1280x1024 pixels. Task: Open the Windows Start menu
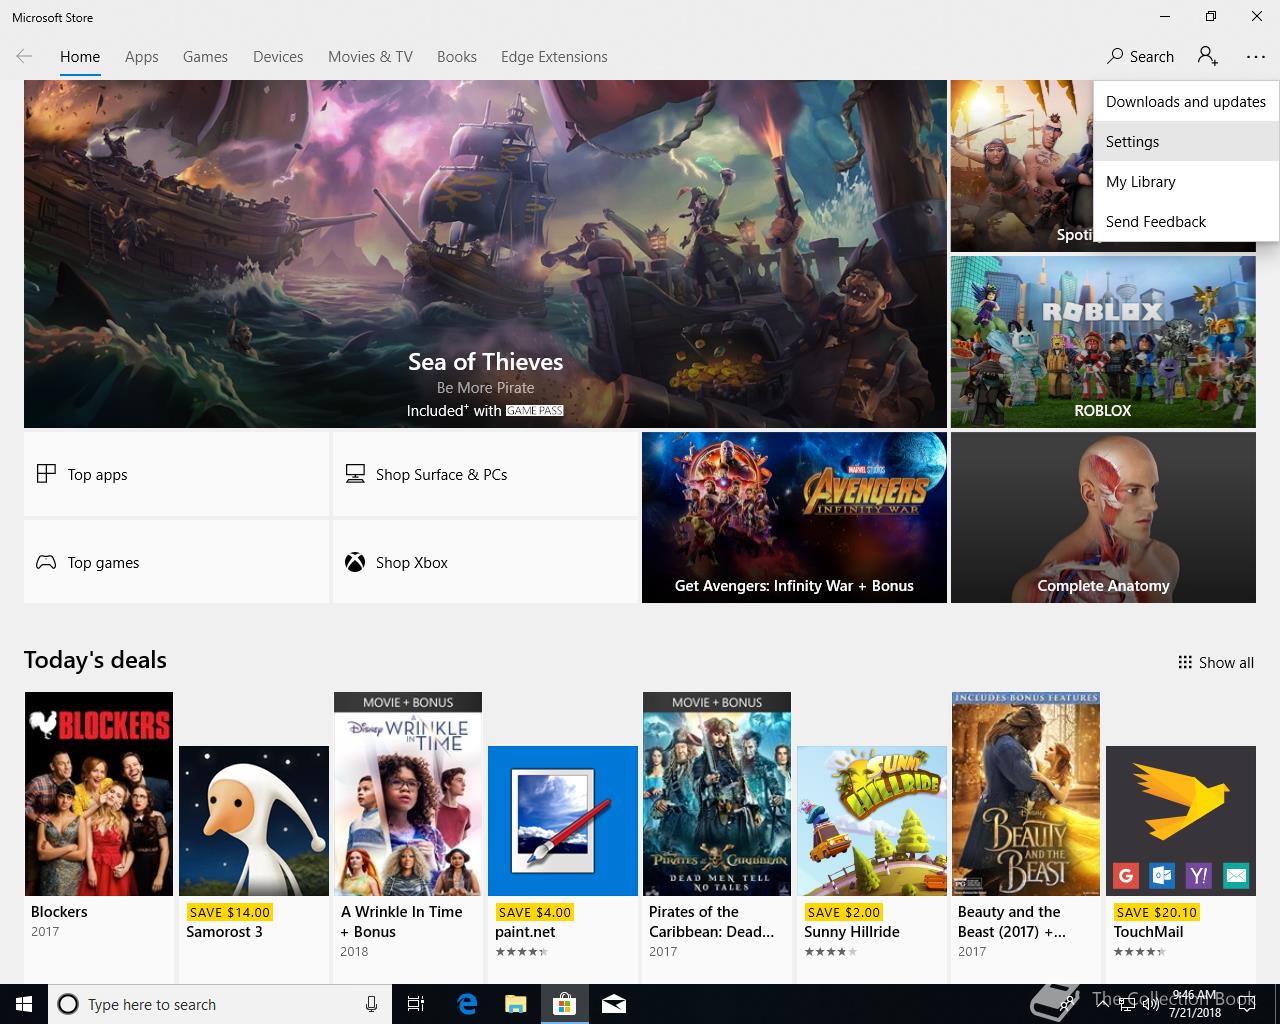pos(24,1004)
